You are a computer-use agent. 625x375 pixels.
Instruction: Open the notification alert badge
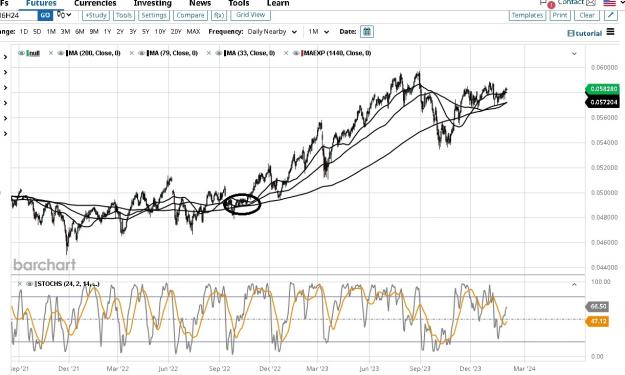(x=551, y=5)
